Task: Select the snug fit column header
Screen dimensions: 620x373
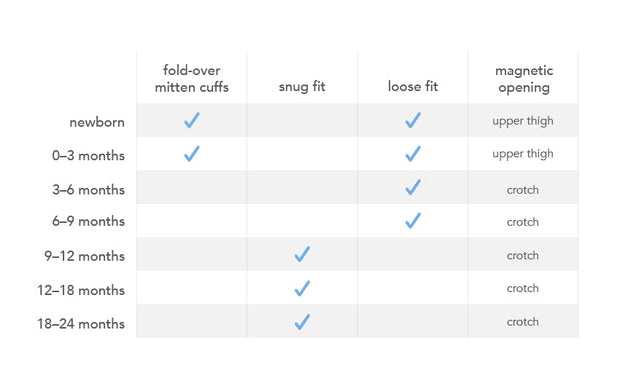Action: click(x=302, y=86)
